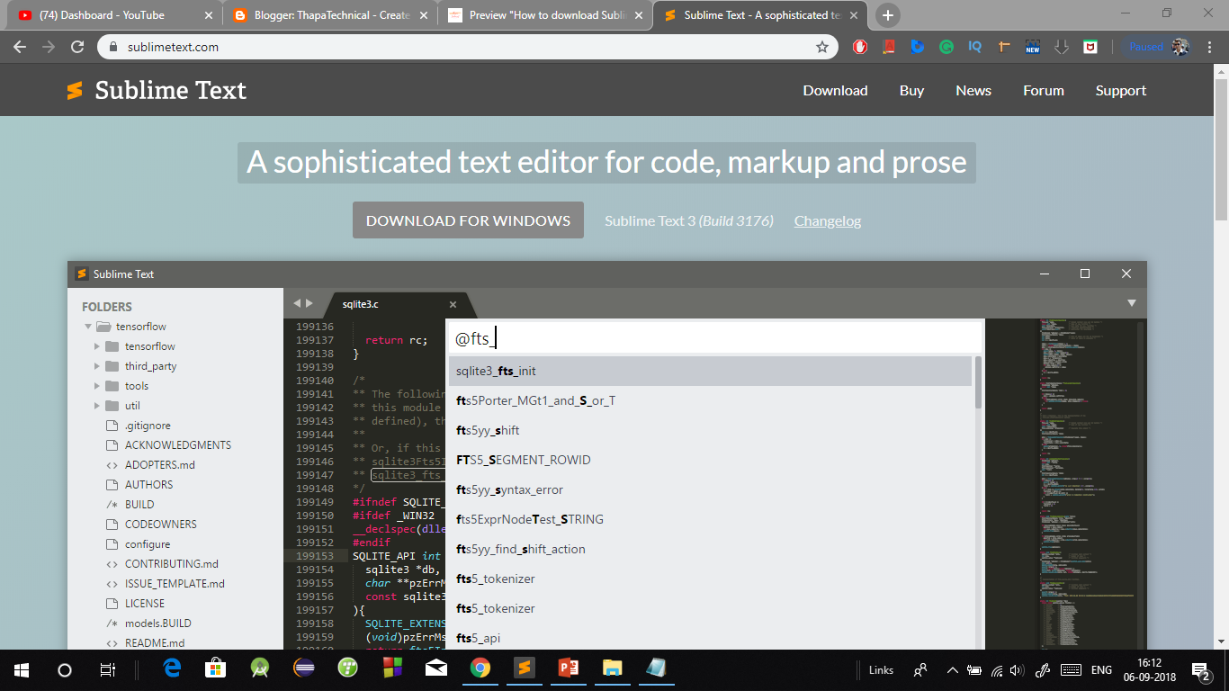Open Sublime Text from the taskbar

tap(524, 669)
